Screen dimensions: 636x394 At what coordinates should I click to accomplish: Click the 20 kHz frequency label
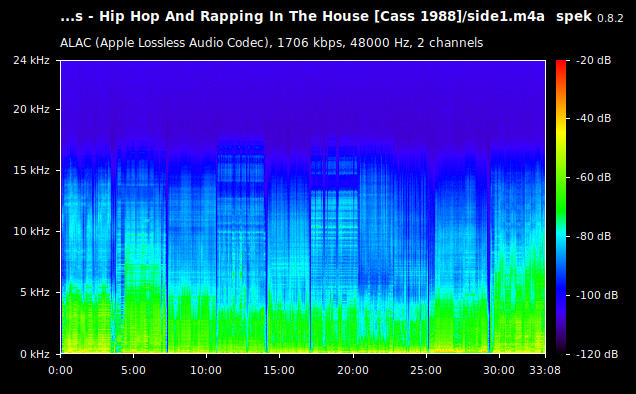[x=31, y=110]
